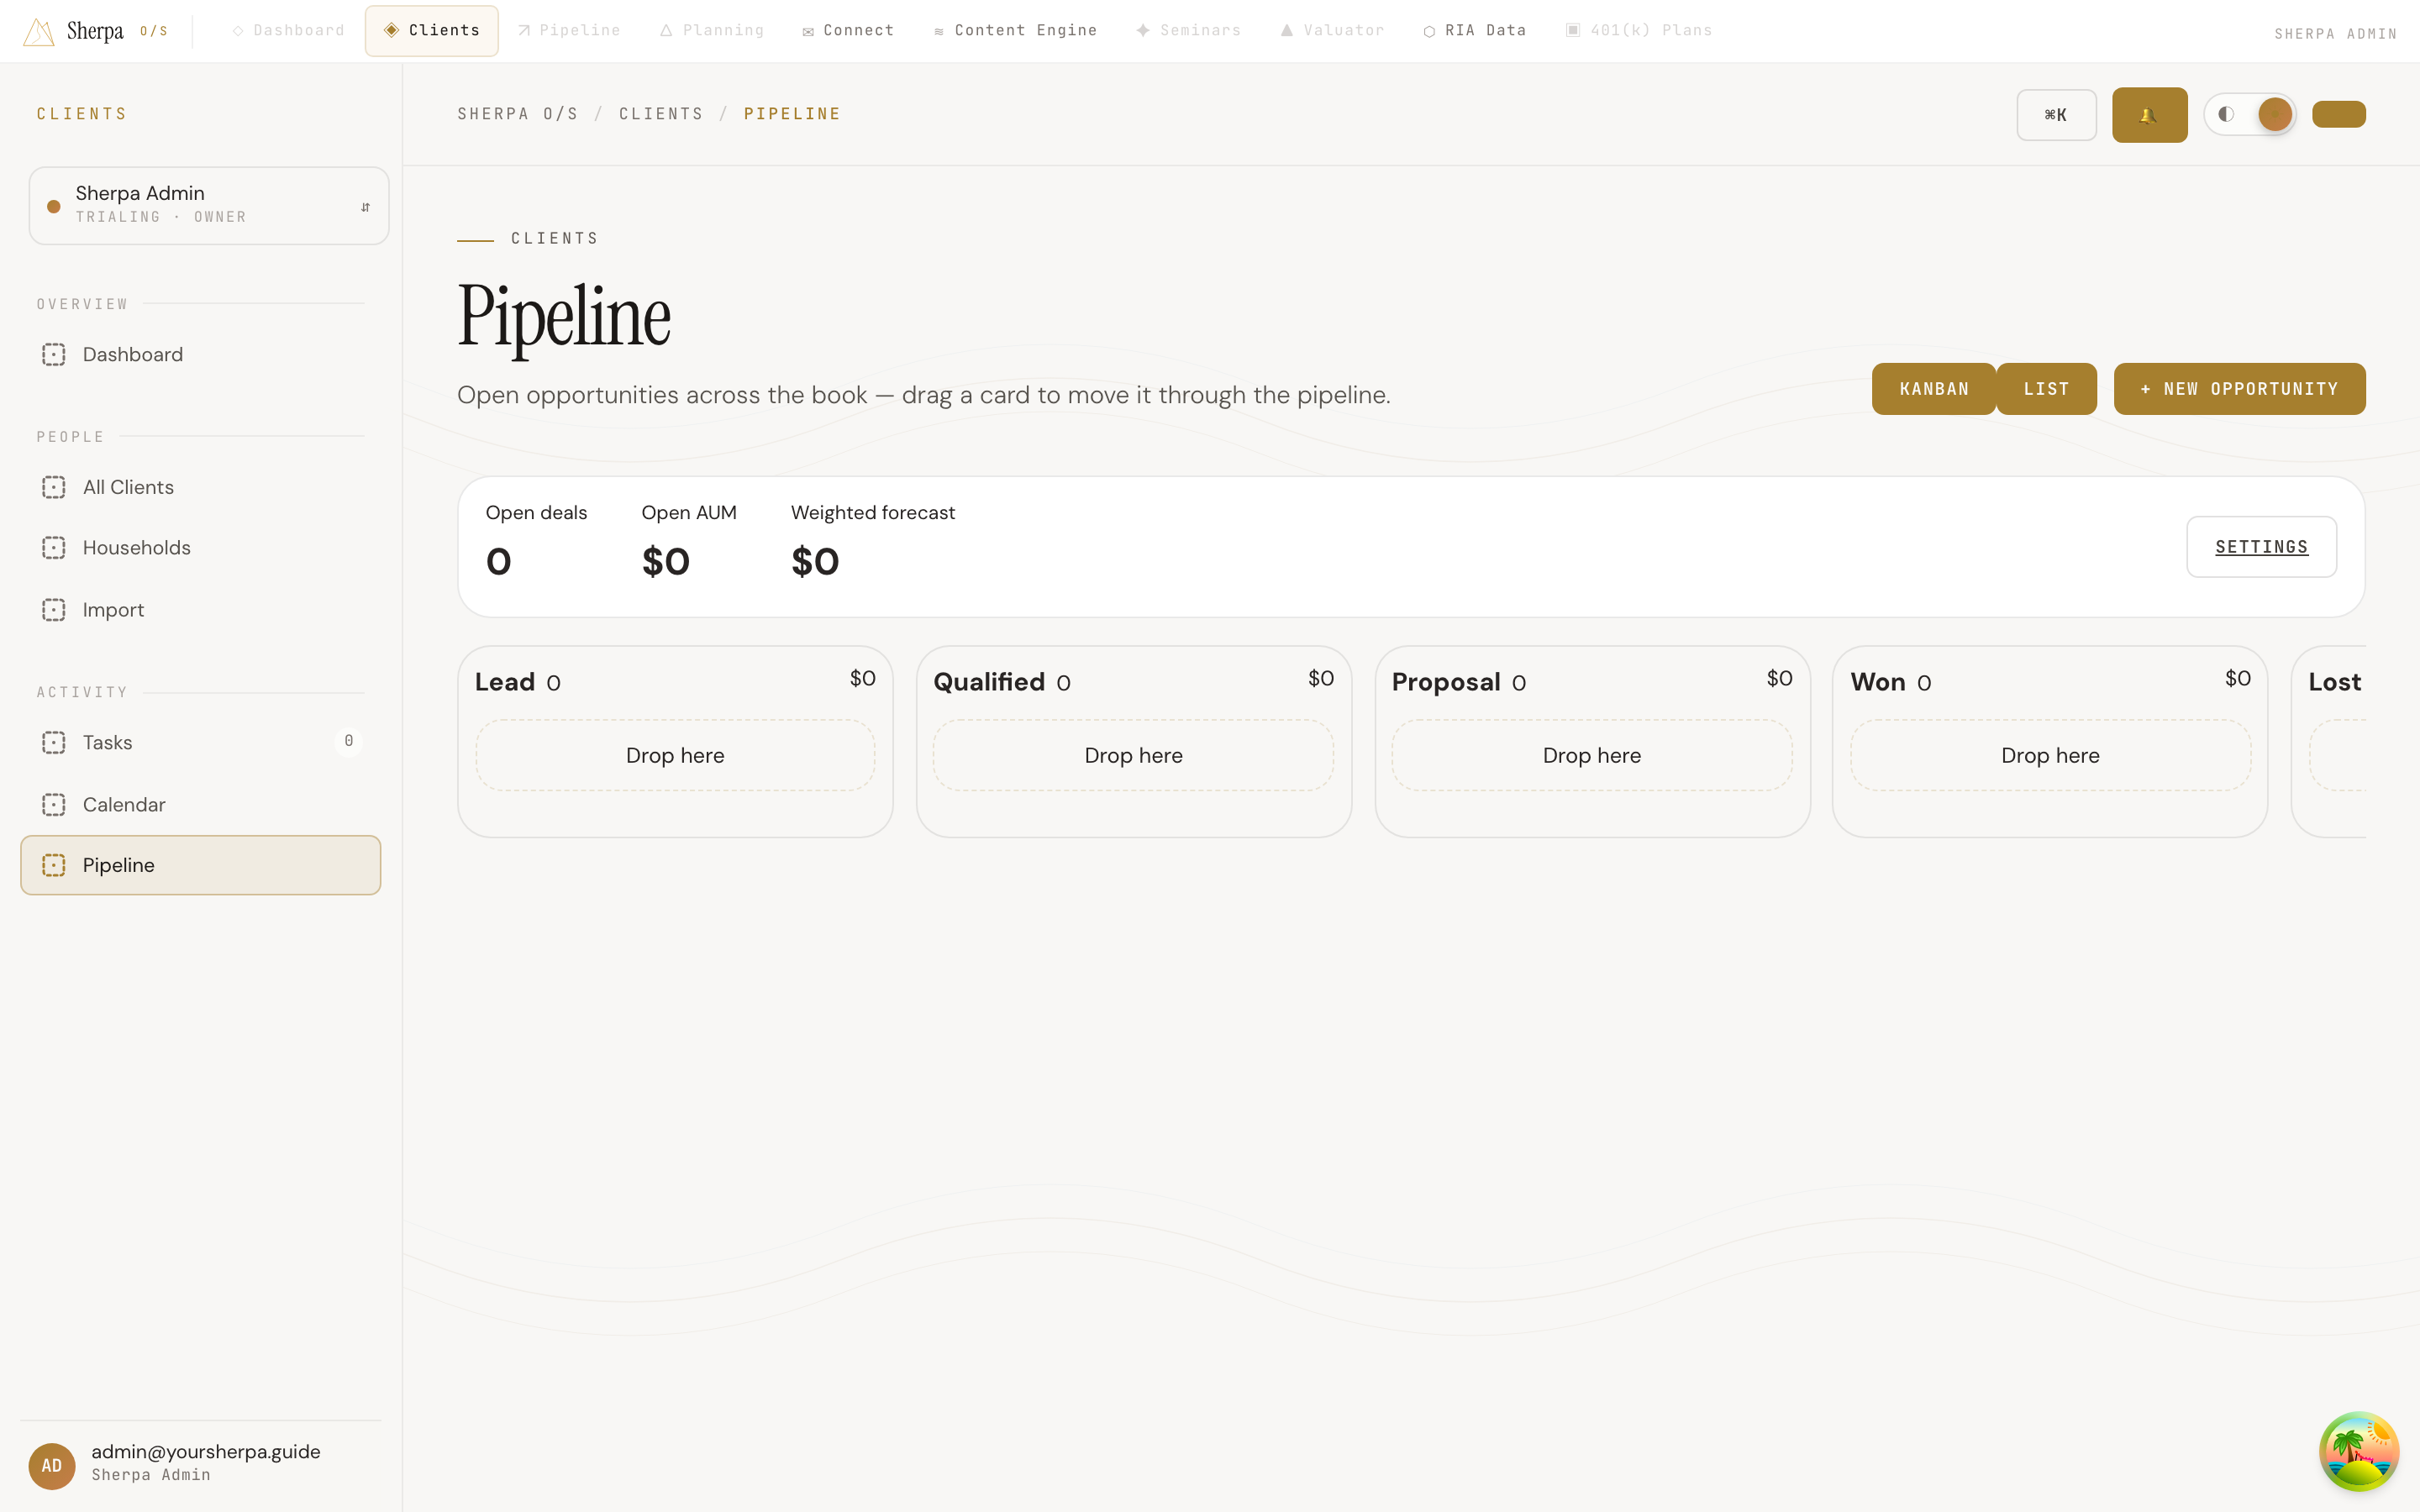
Task: Click the Open AUM $0 value
Action: [666, 562]
